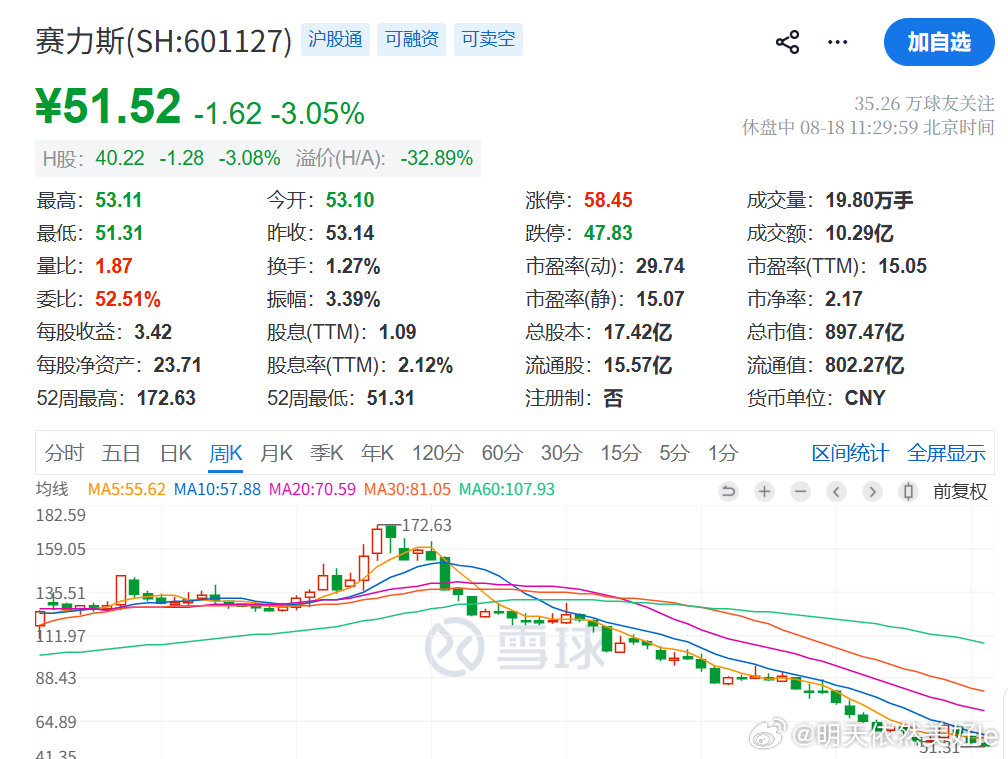Click the H股 price 40.22
The image size is (1008, 759).
click(x=120, y=158)
